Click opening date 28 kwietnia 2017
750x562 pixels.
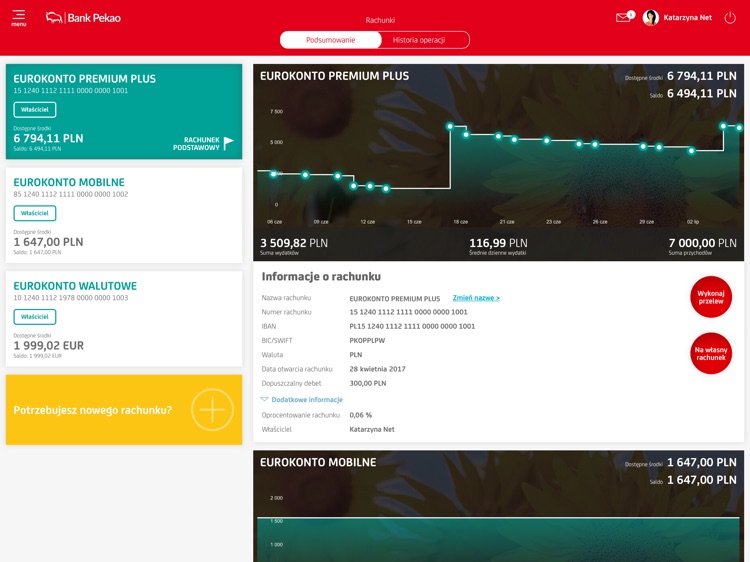coord(377,369)
